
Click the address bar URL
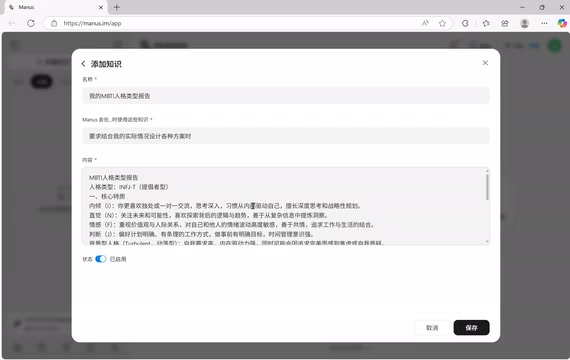[x=92, y=23]
